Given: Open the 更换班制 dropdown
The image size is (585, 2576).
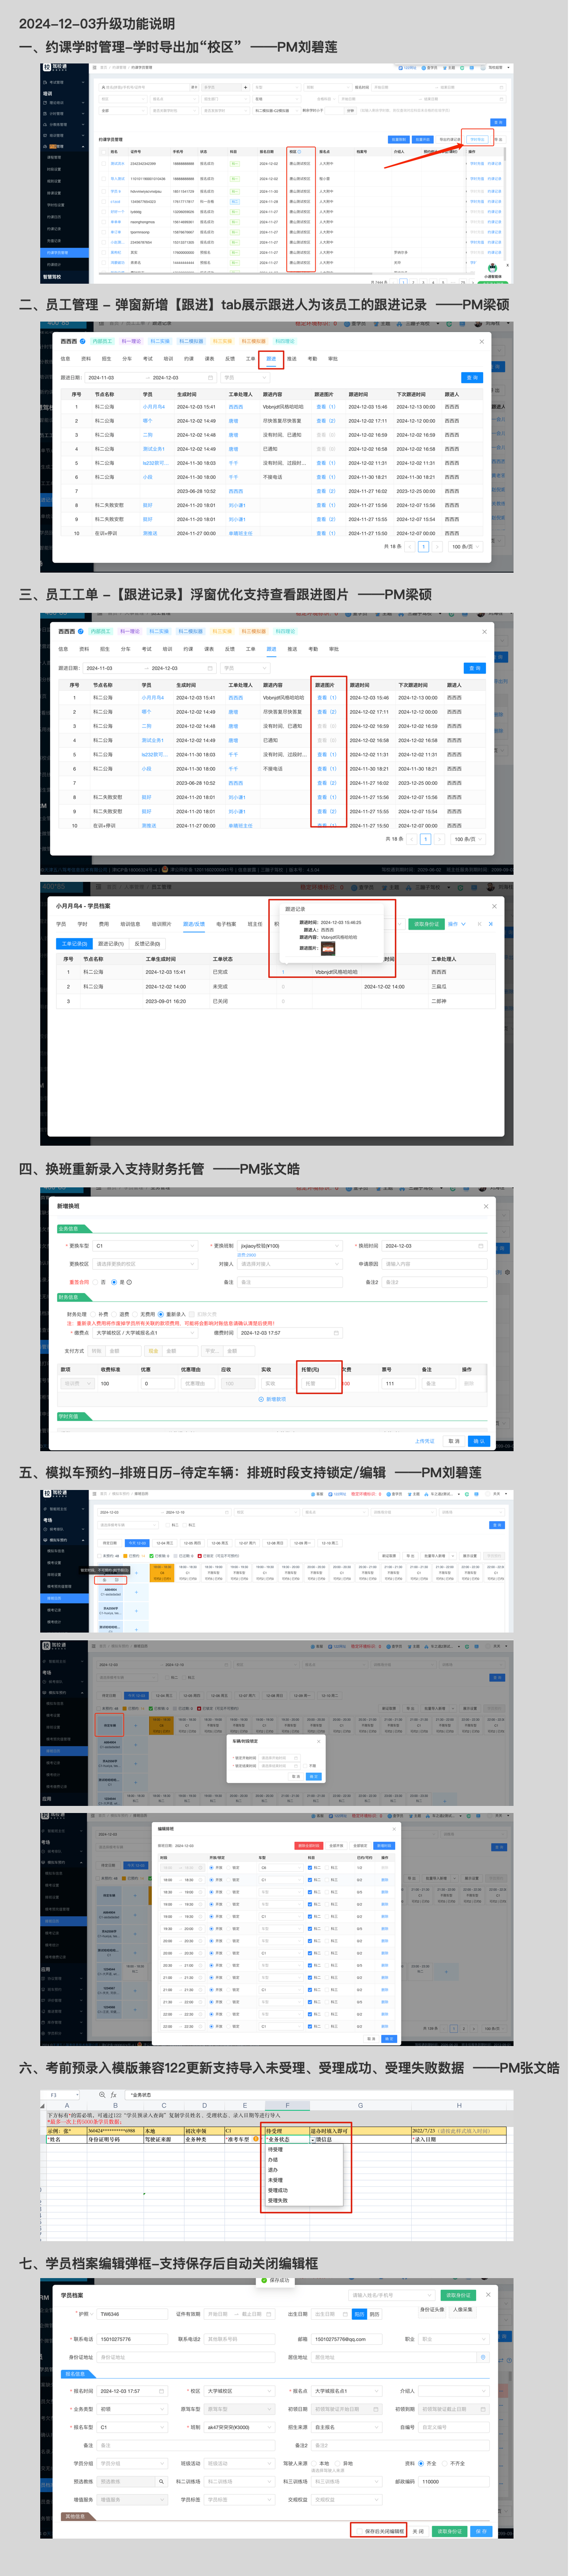Looking at the screenshot, I should [x=290, y=1246].
